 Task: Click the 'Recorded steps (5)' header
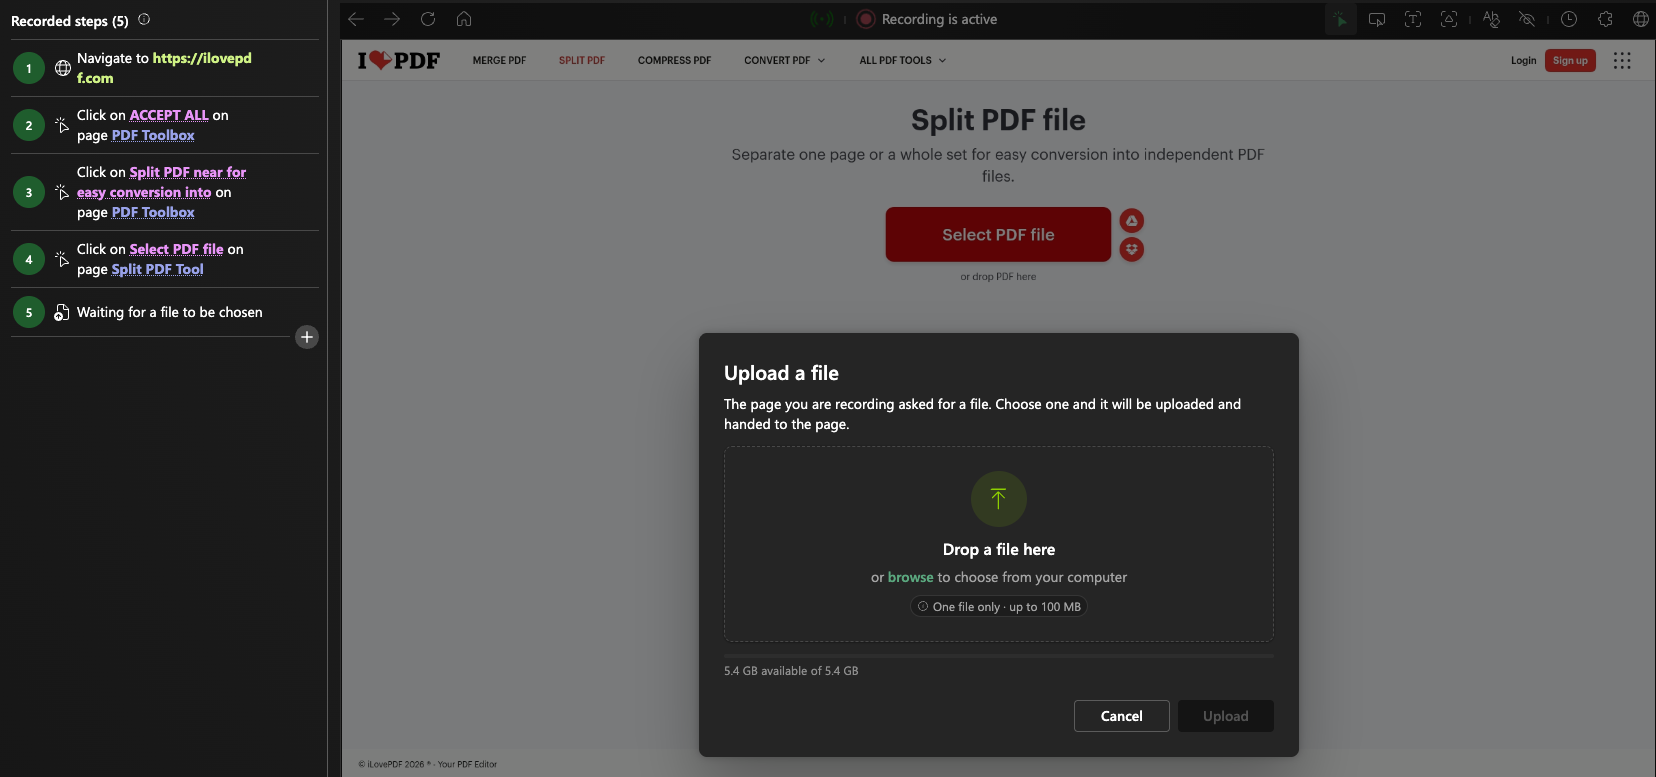pos(70,20)
